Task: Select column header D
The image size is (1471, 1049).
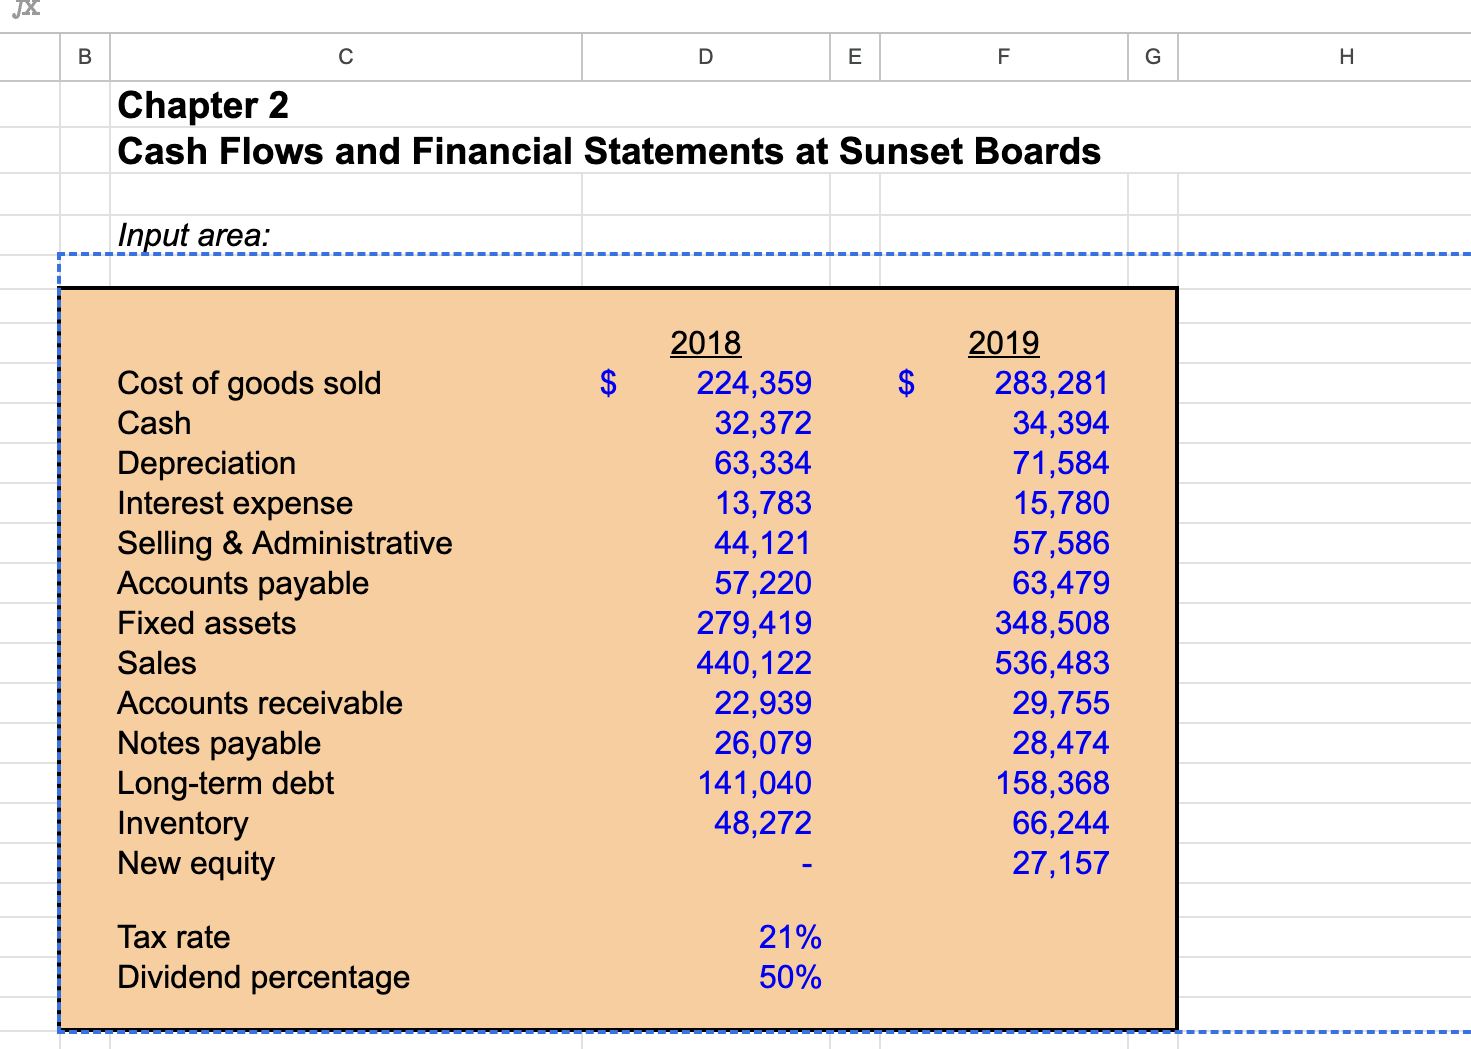Action: (705, 57)
